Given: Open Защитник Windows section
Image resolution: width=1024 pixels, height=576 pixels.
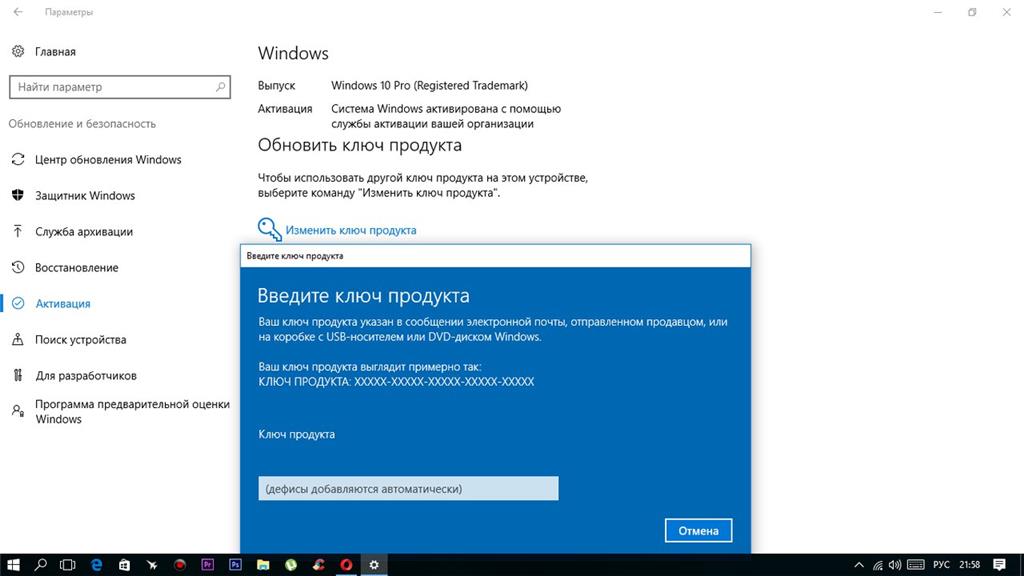Looking at the screenshot, I should click(85, 195).
